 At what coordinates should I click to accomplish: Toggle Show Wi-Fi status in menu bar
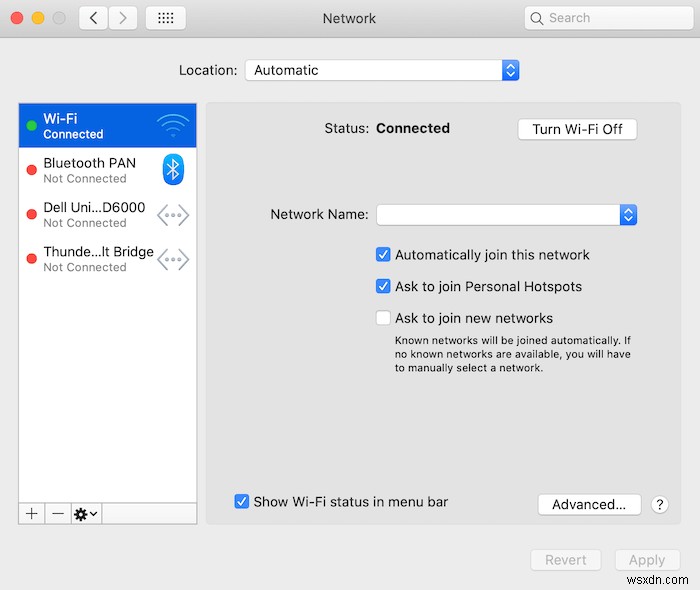point(241,502)
